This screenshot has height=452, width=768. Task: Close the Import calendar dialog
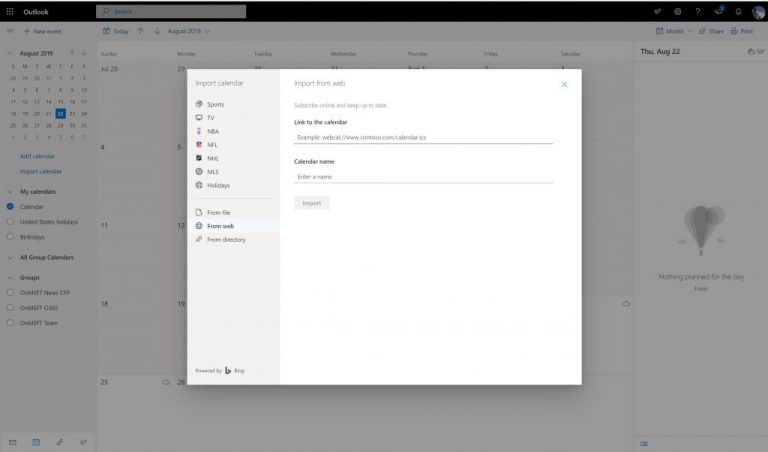(564, 84)
